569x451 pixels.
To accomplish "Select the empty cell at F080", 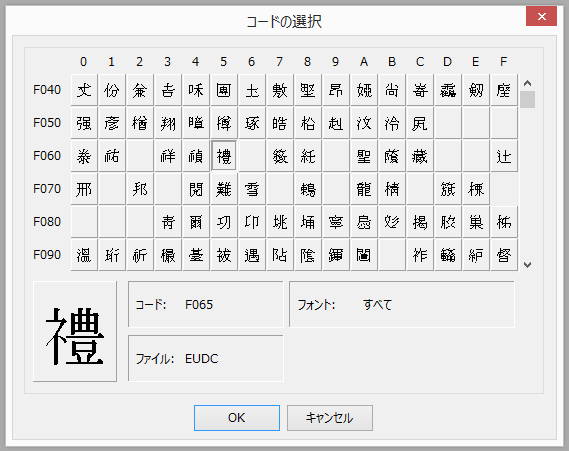I will 84,222.
